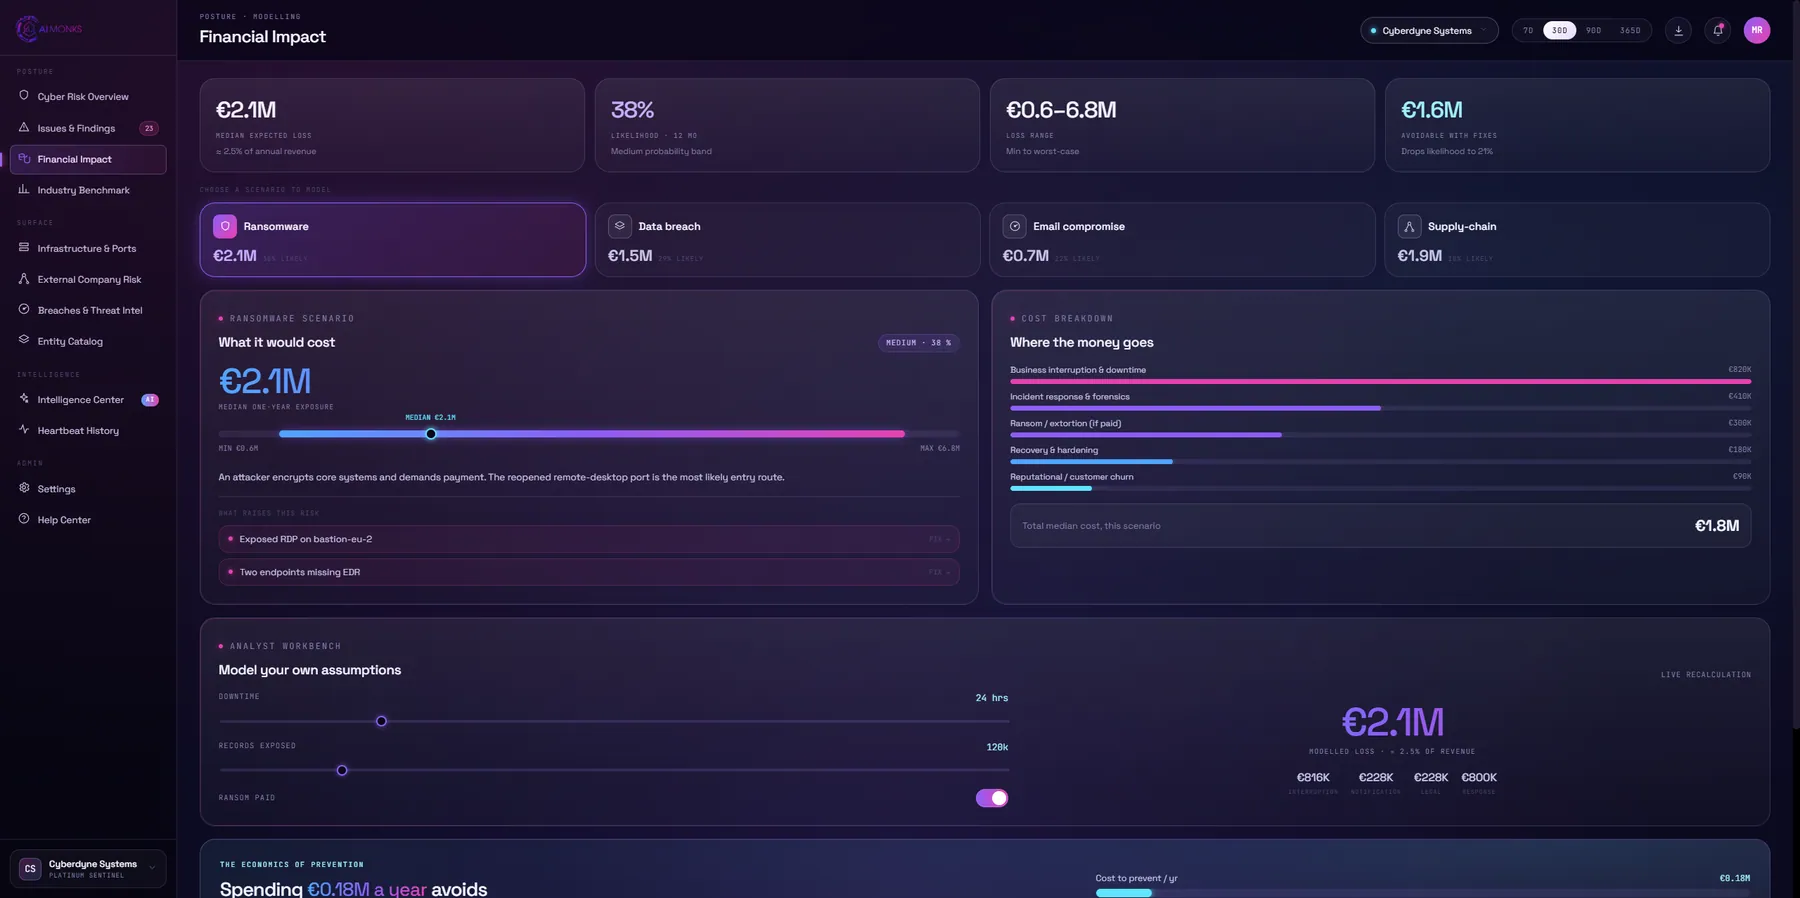Click the Records Exposed slider handle
1800x898 pixels.
tap(342, 770)
